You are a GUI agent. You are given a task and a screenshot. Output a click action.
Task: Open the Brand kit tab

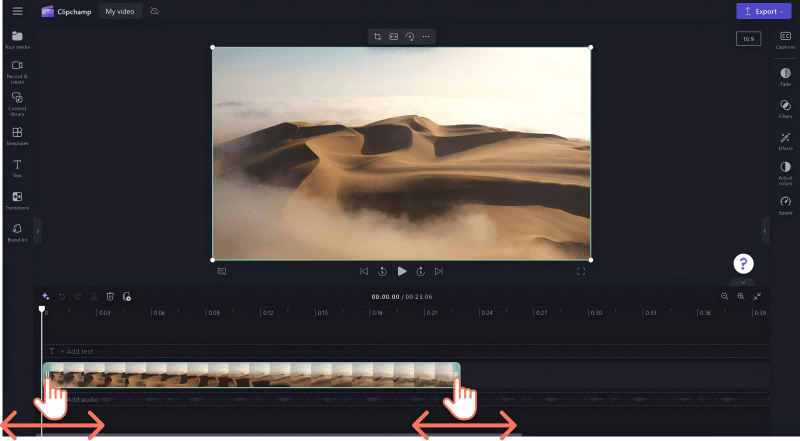17,233
